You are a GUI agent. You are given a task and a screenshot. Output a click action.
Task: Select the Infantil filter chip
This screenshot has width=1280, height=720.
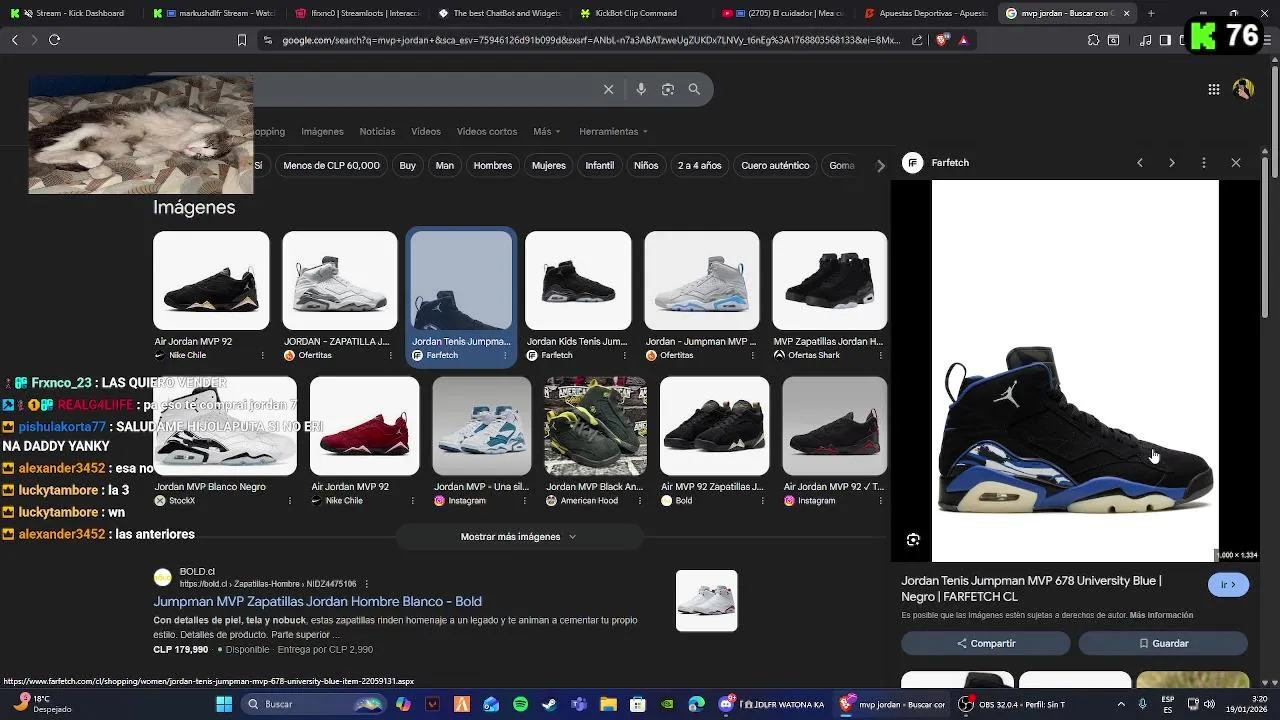click(x=599, y=166)
